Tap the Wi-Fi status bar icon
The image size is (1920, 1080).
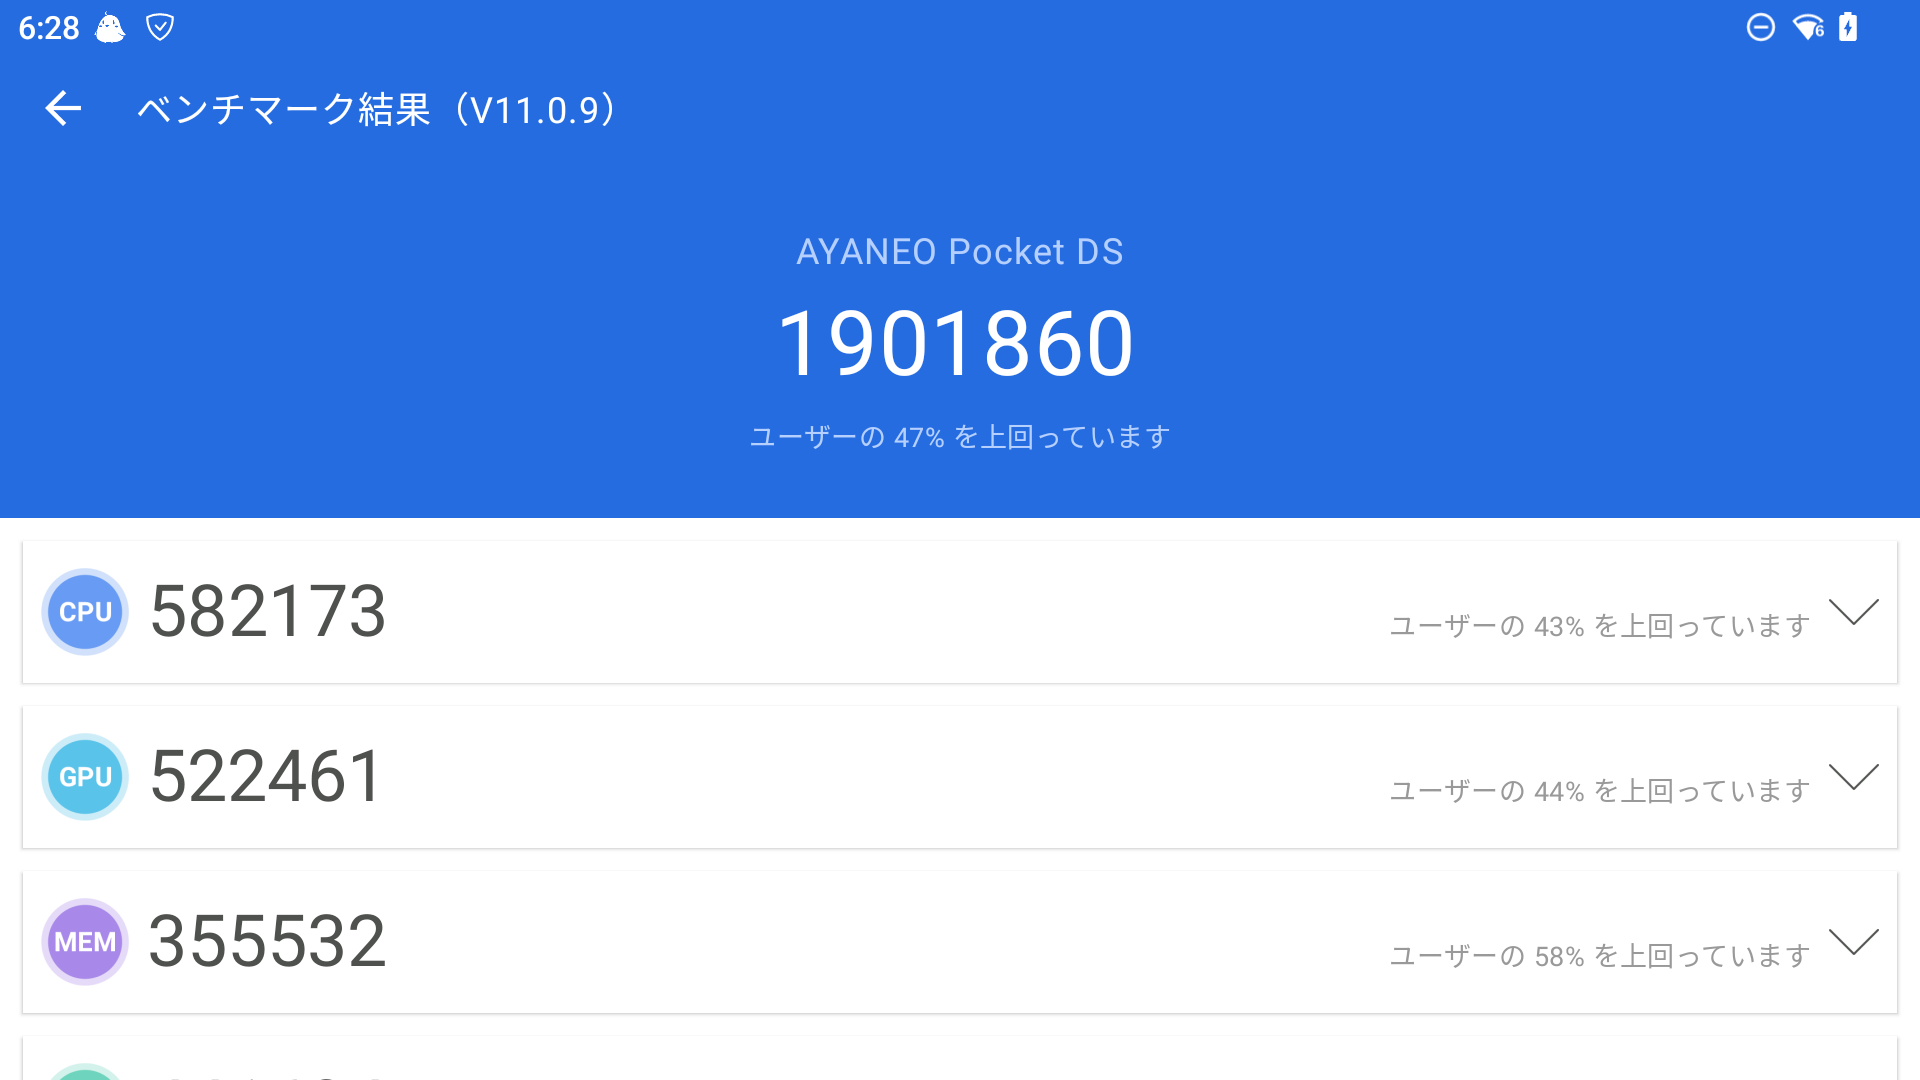(x=1808, y=27)
